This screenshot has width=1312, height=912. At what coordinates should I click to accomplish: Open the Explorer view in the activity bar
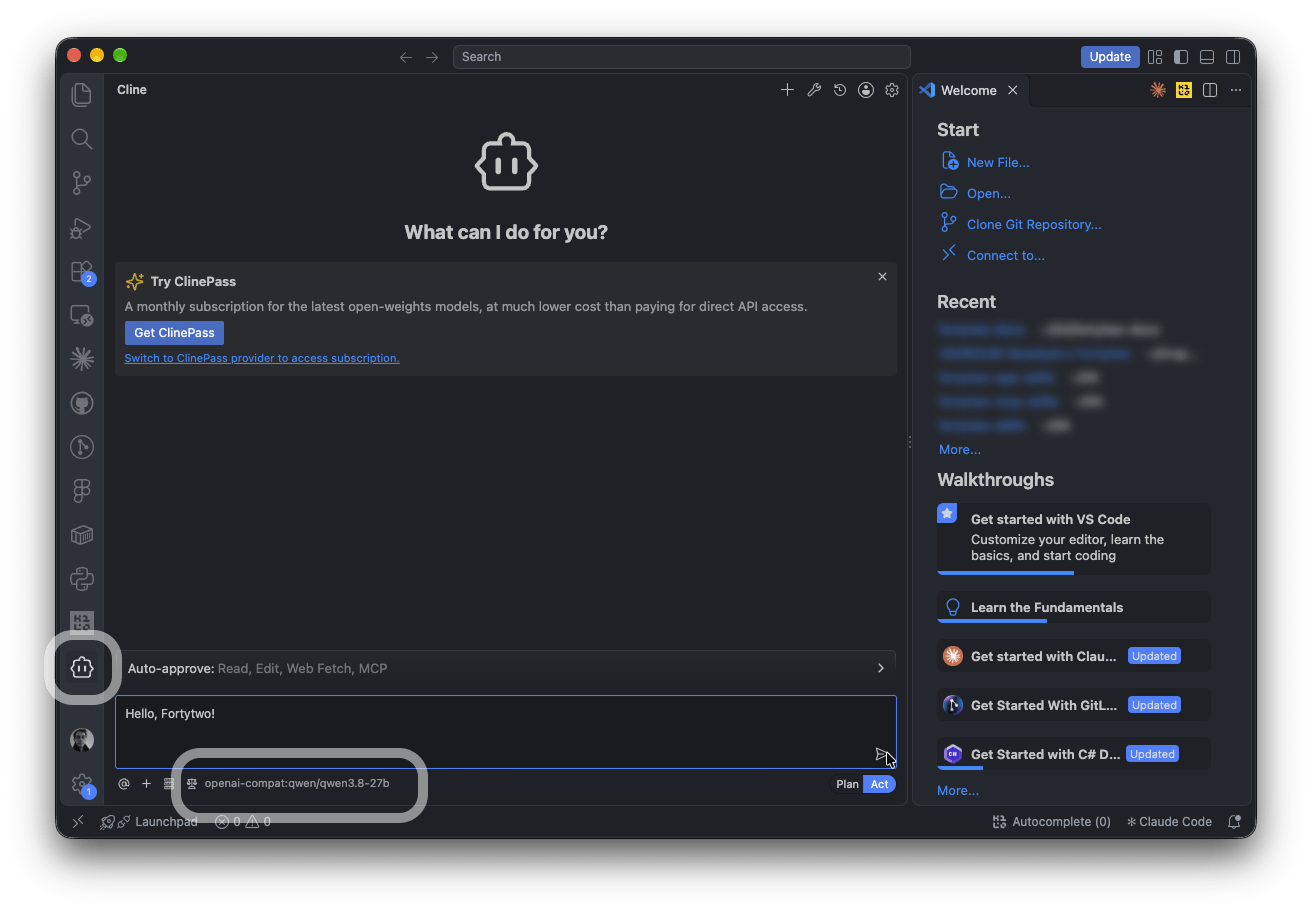click(82, 94)
